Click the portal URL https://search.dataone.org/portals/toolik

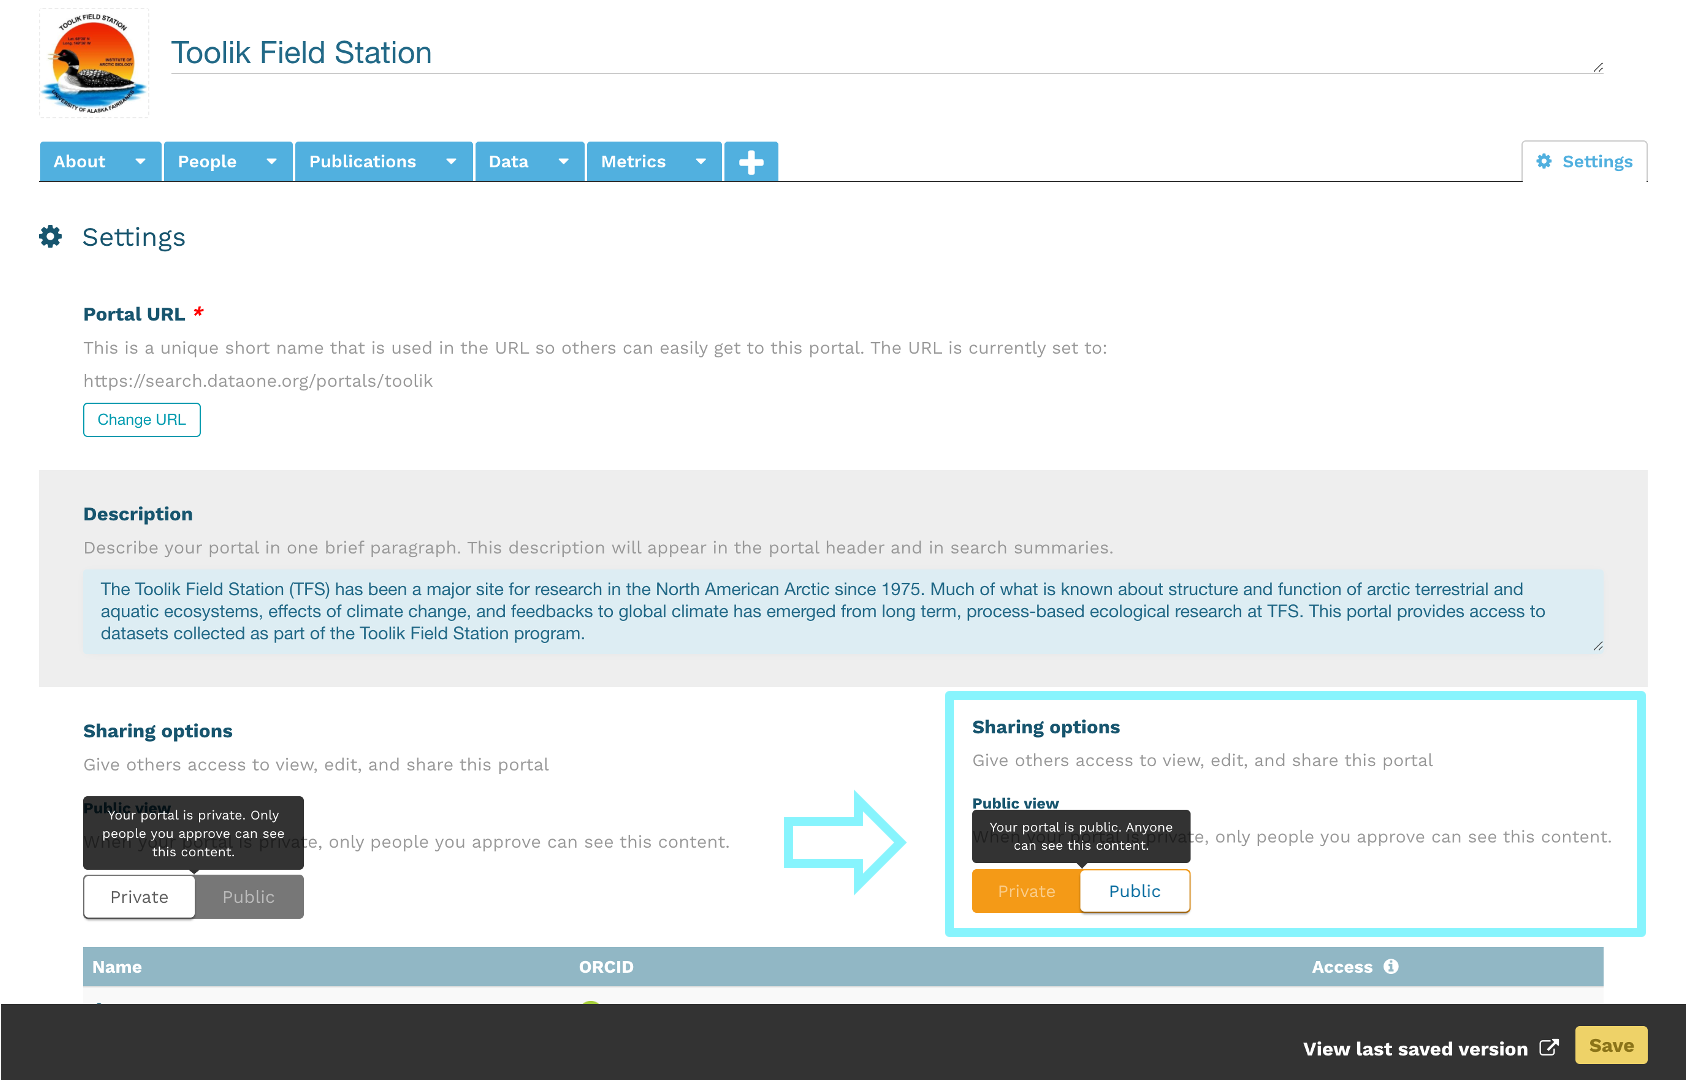click(x=258, y=381)
